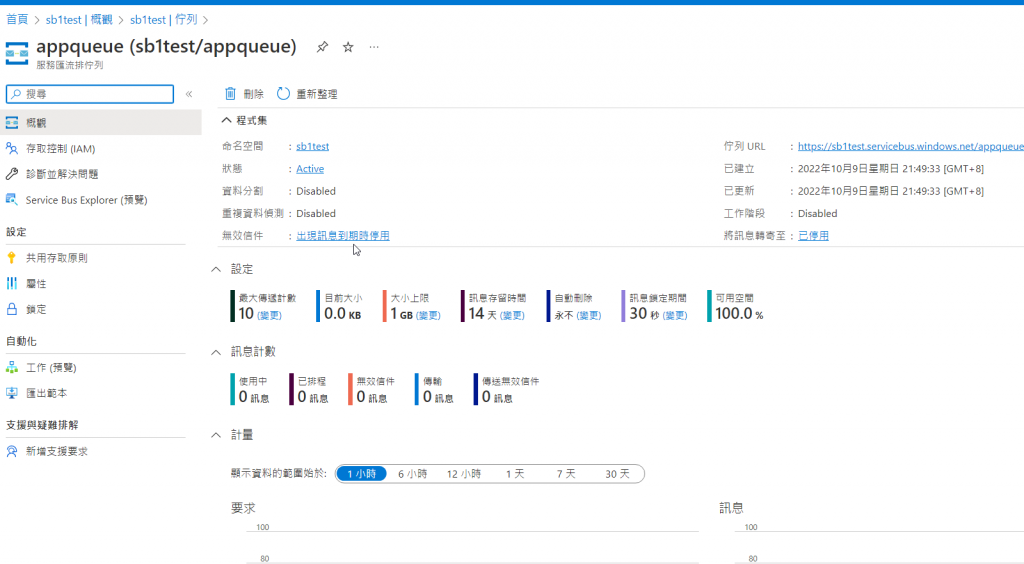Click the 使用中 0 訊息 count
Screen dimensions: 1024x564
coord(253,397)
